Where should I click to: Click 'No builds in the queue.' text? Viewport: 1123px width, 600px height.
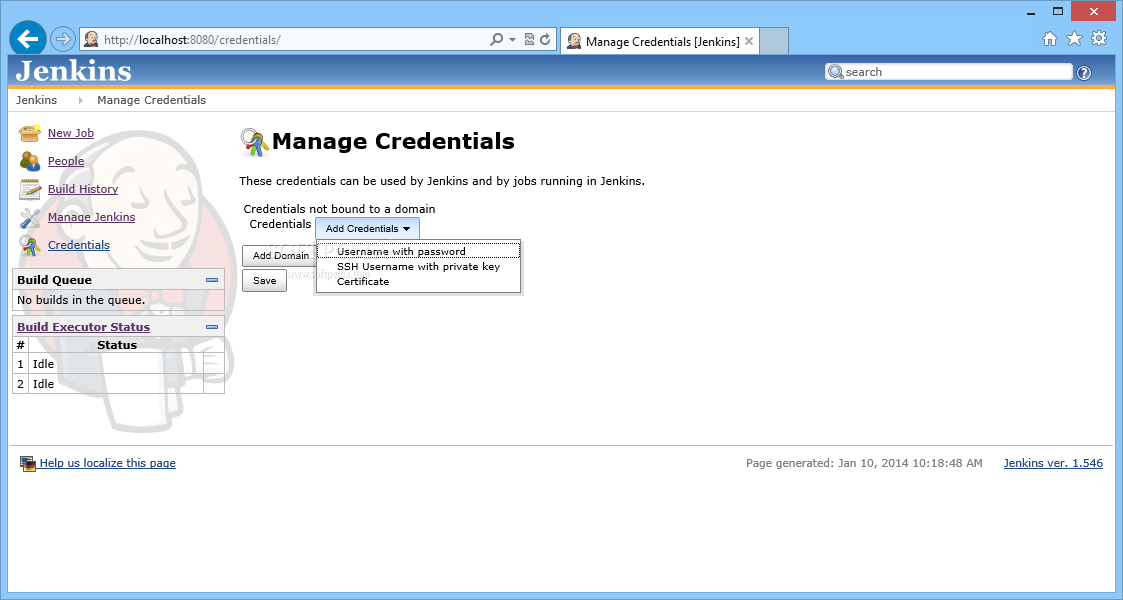[x=81, y=300]
